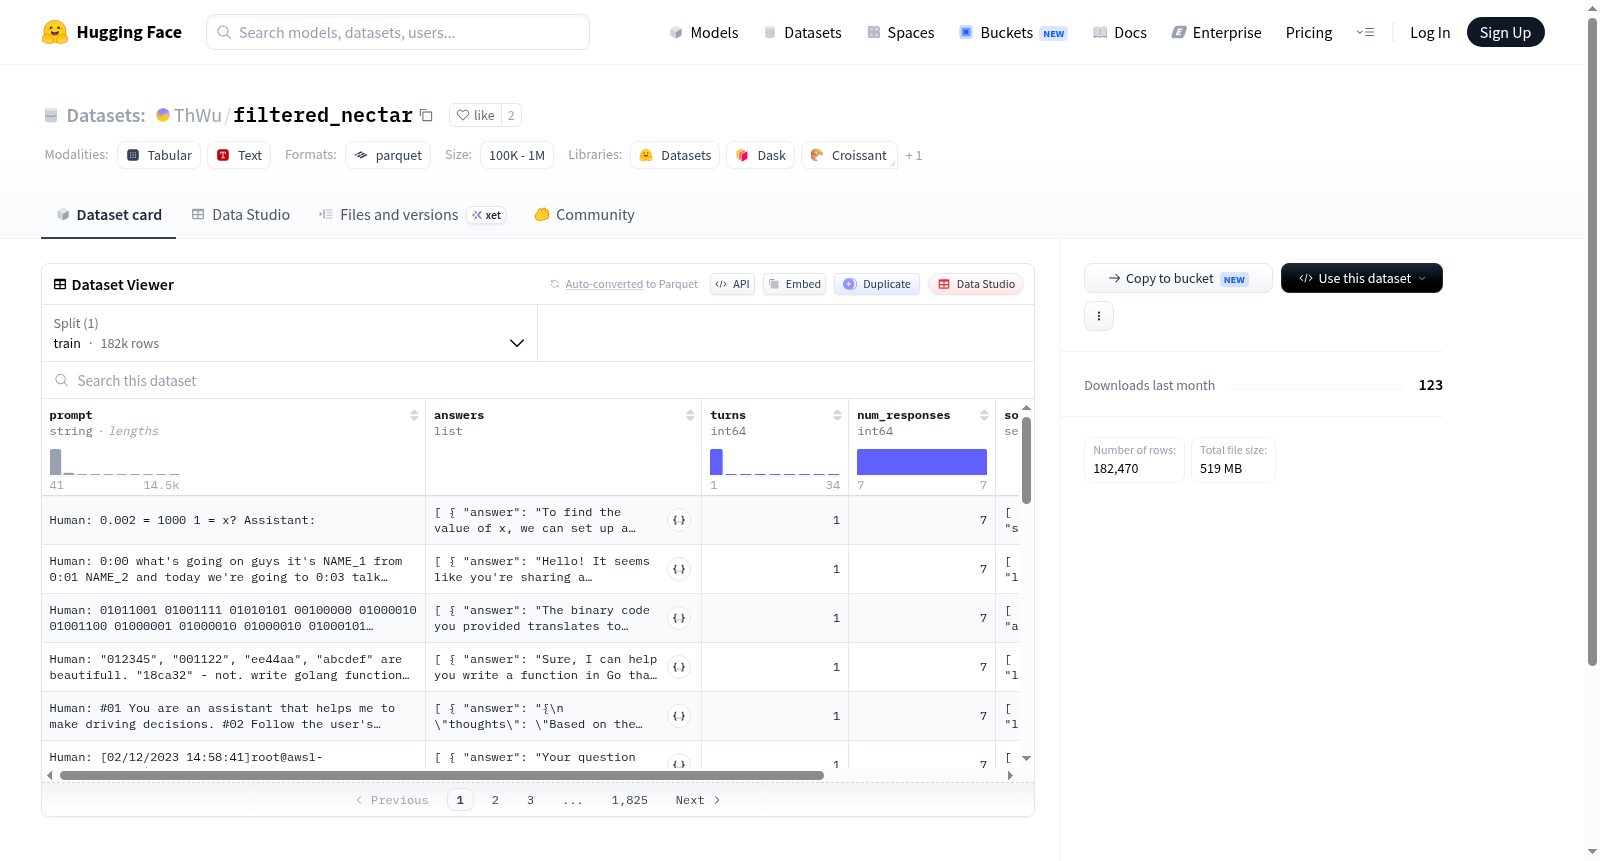Sort the prompt column with its arrows
This screenshot has width=1600, height=861.
[x=414, y=415]
